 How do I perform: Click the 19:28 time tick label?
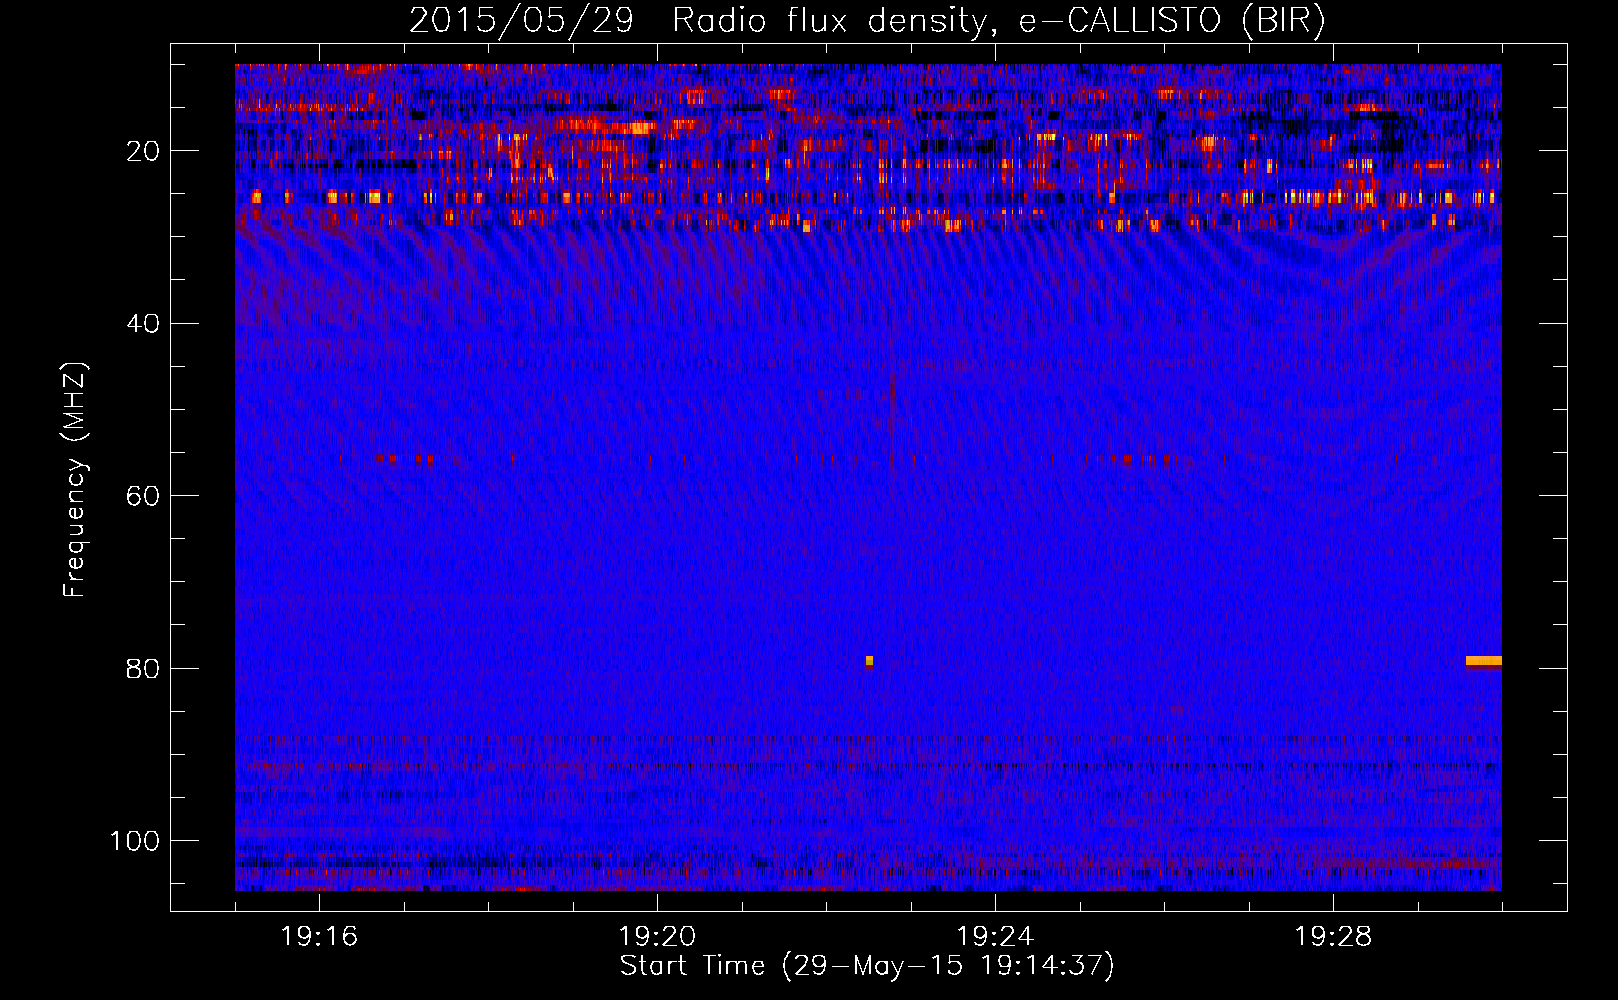pos(1333,937)
